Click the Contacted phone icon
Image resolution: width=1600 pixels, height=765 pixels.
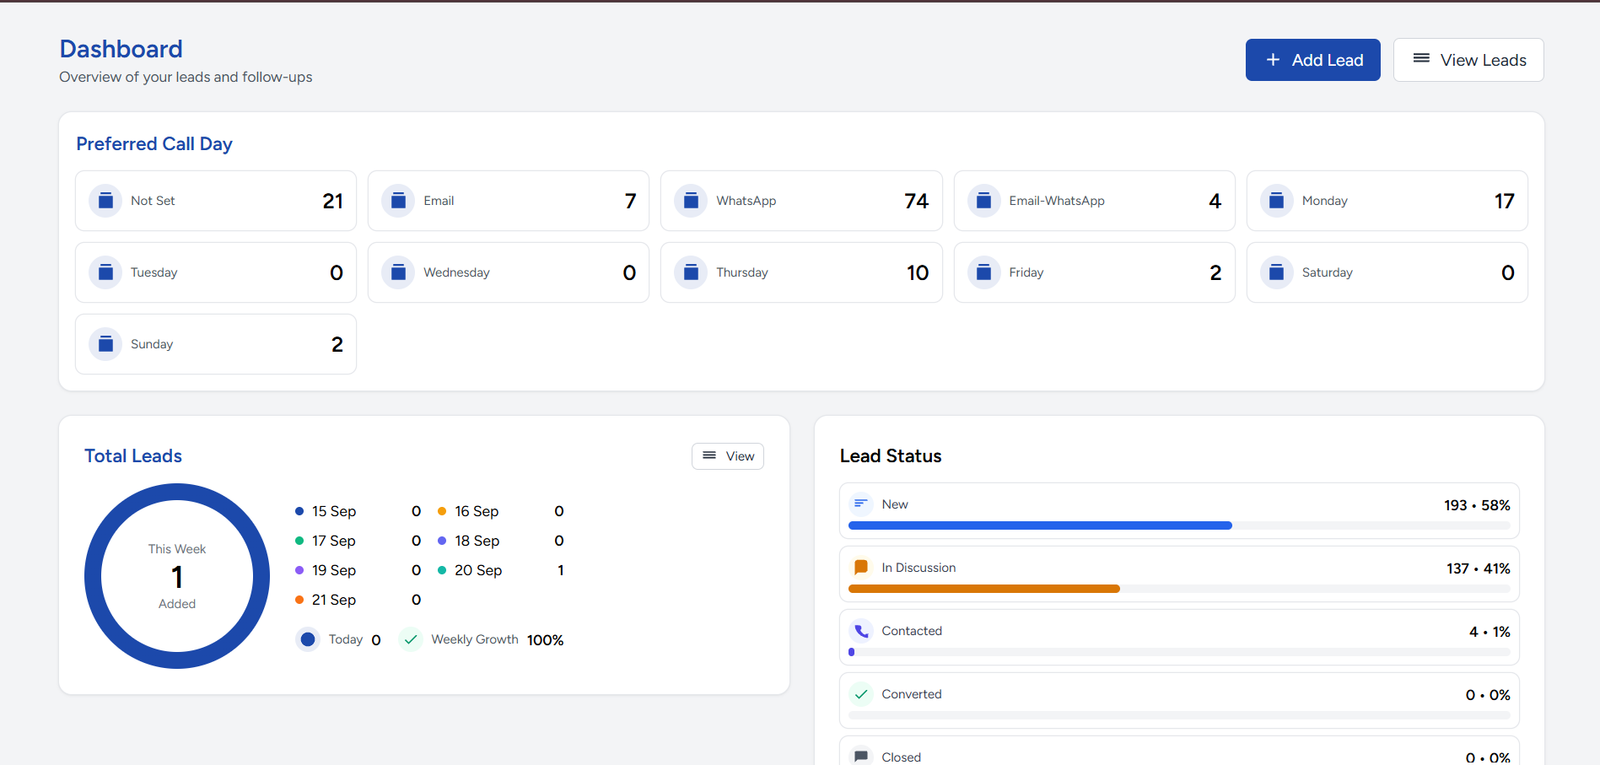[x=861, y=631]
